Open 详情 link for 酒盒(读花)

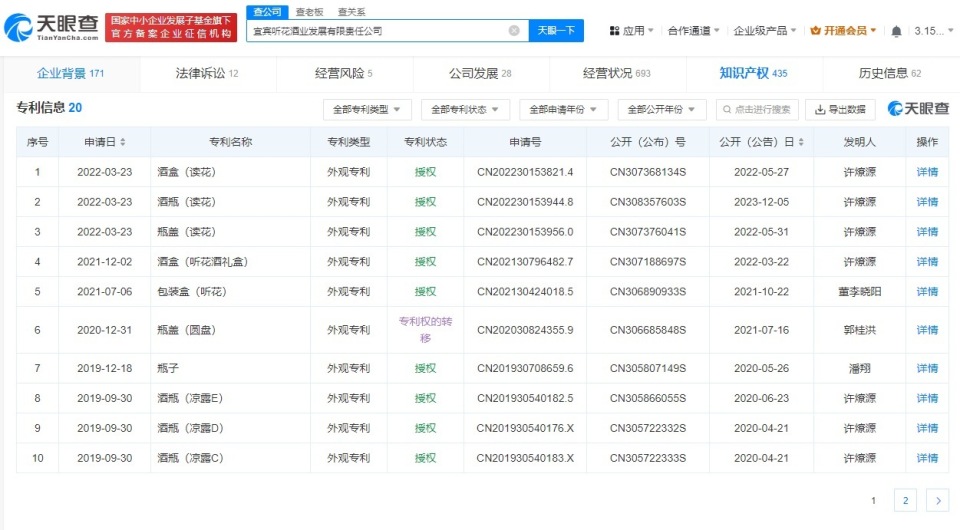coord(927,172)
